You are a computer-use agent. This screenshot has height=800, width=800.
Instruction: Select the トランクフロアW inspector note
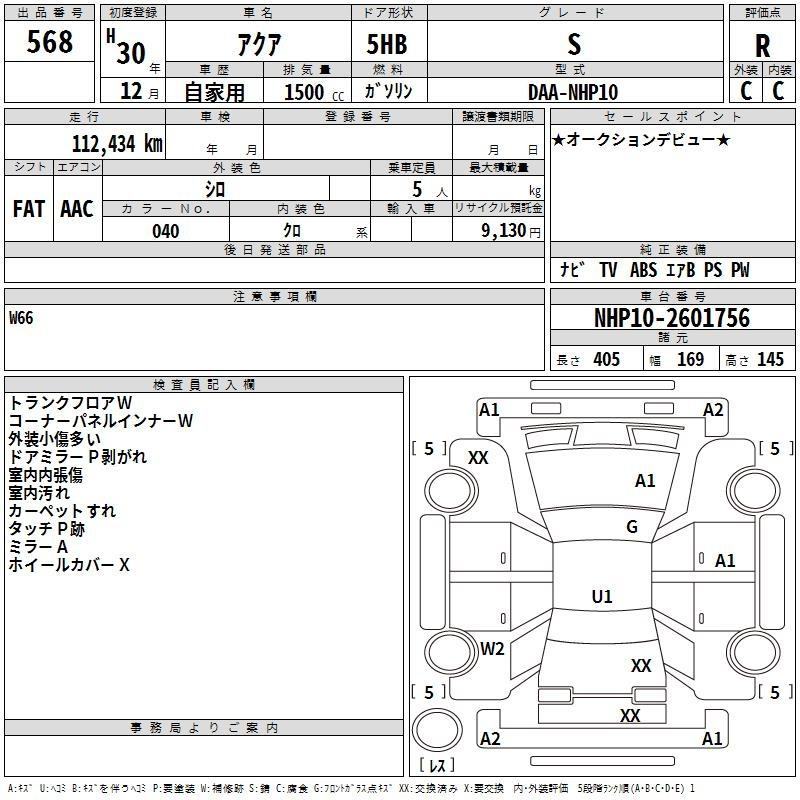tap(63, 403)
